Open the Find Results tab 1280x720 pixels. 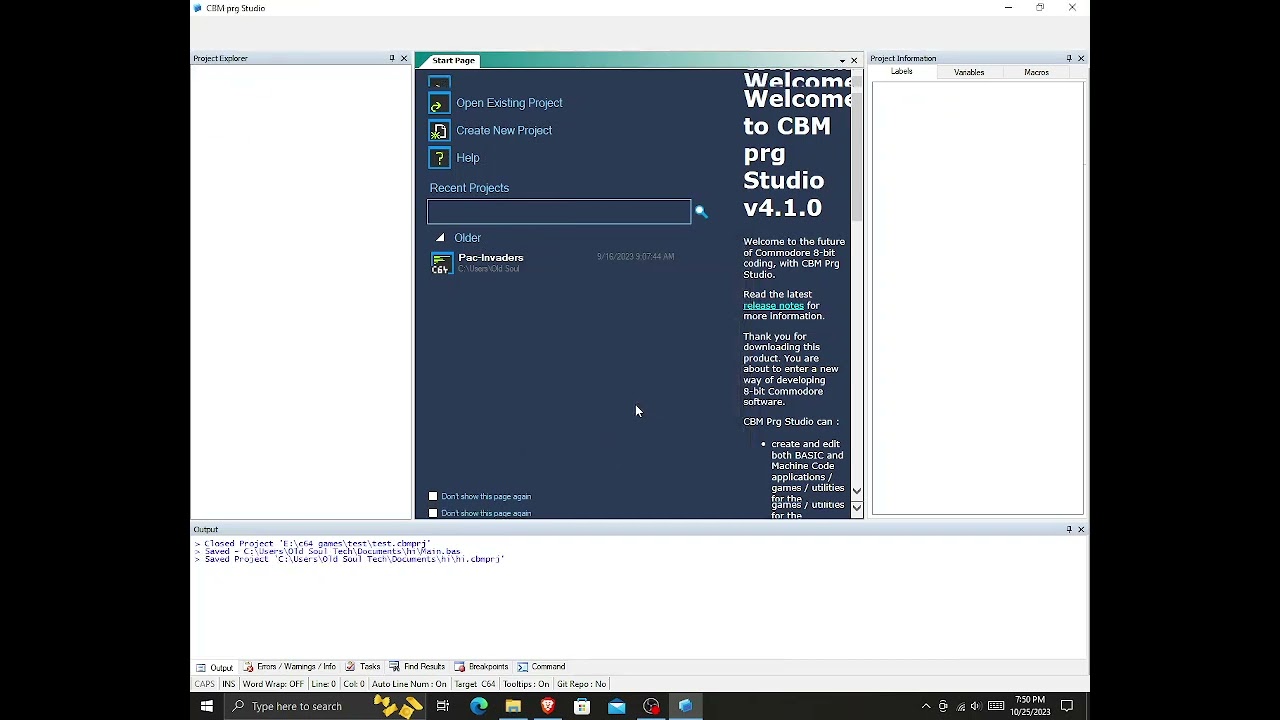(417, 667)
